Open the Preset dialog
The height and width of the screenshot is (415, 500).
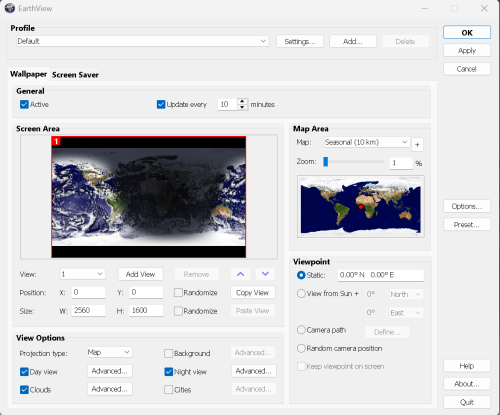pyautogui.click(x=467, y=225)
